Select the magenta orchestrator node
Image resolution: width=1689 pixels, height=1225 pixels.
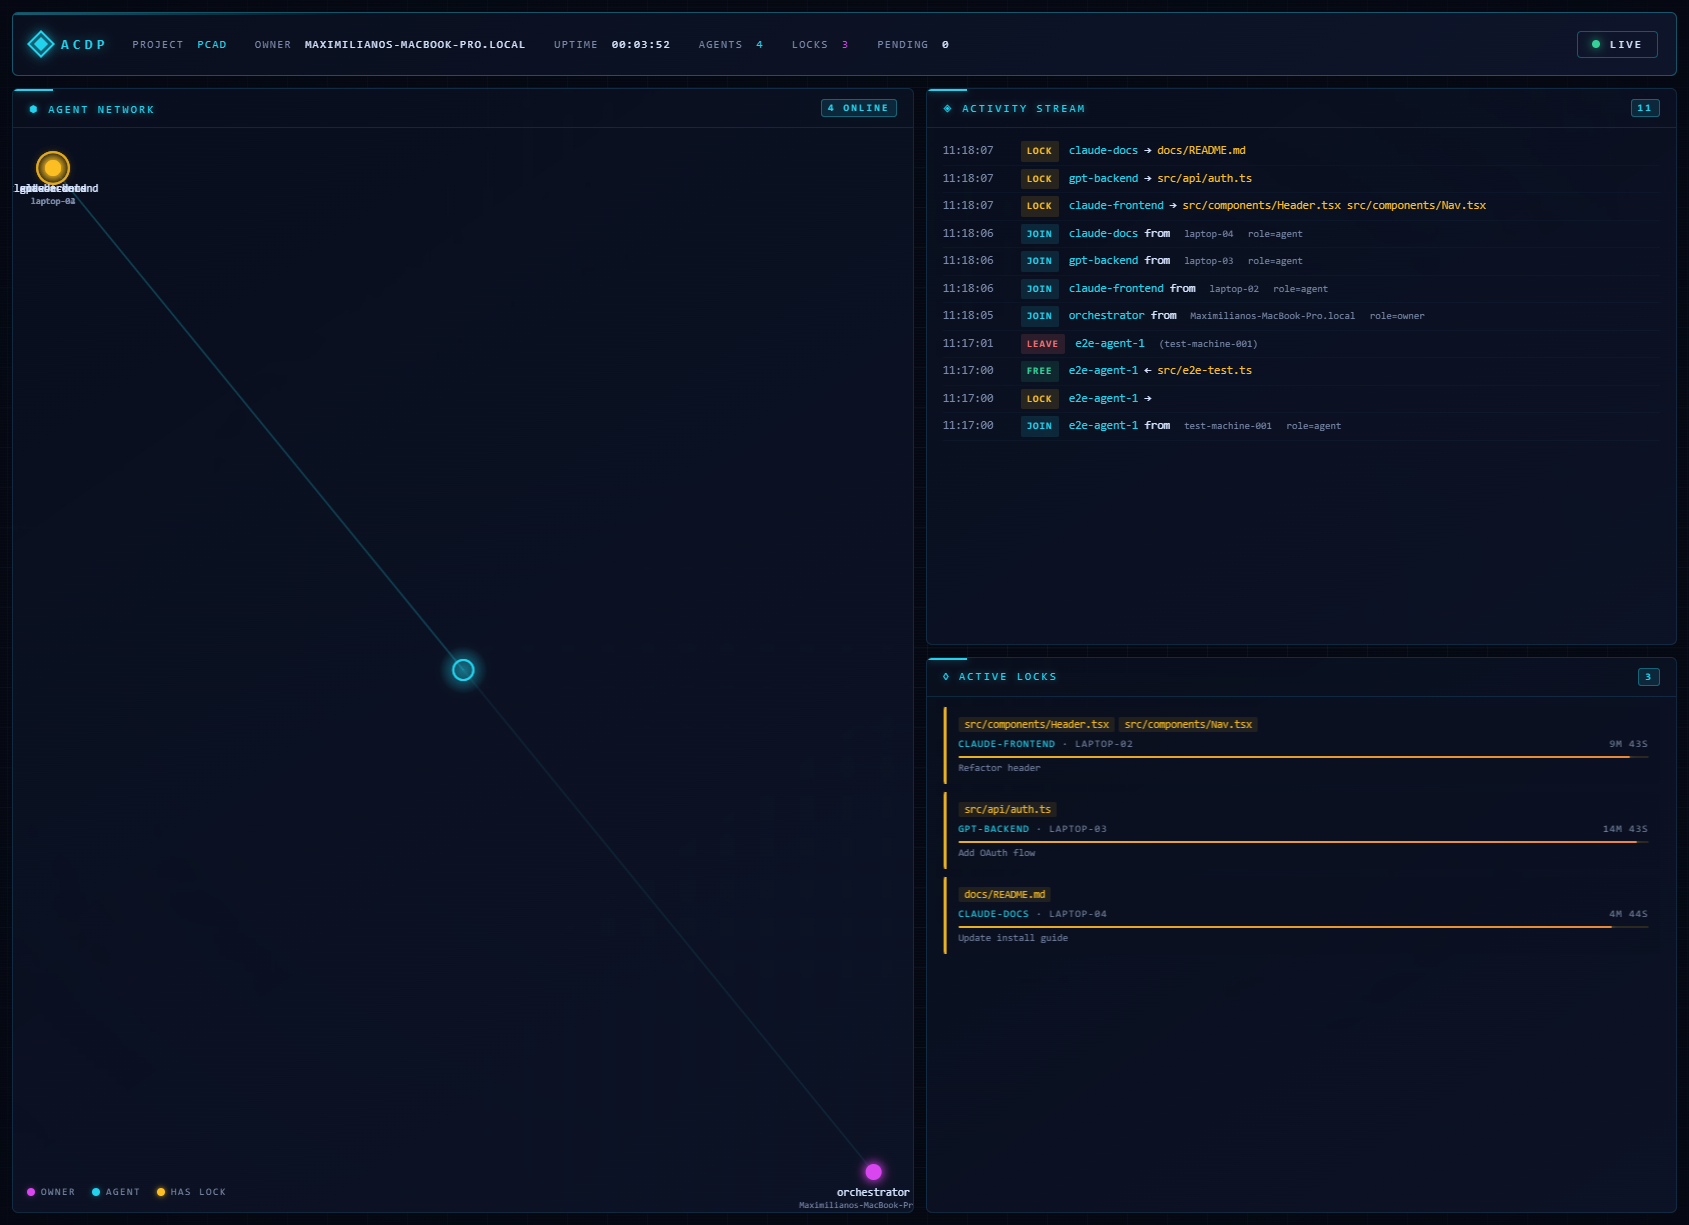[873, 1171]
